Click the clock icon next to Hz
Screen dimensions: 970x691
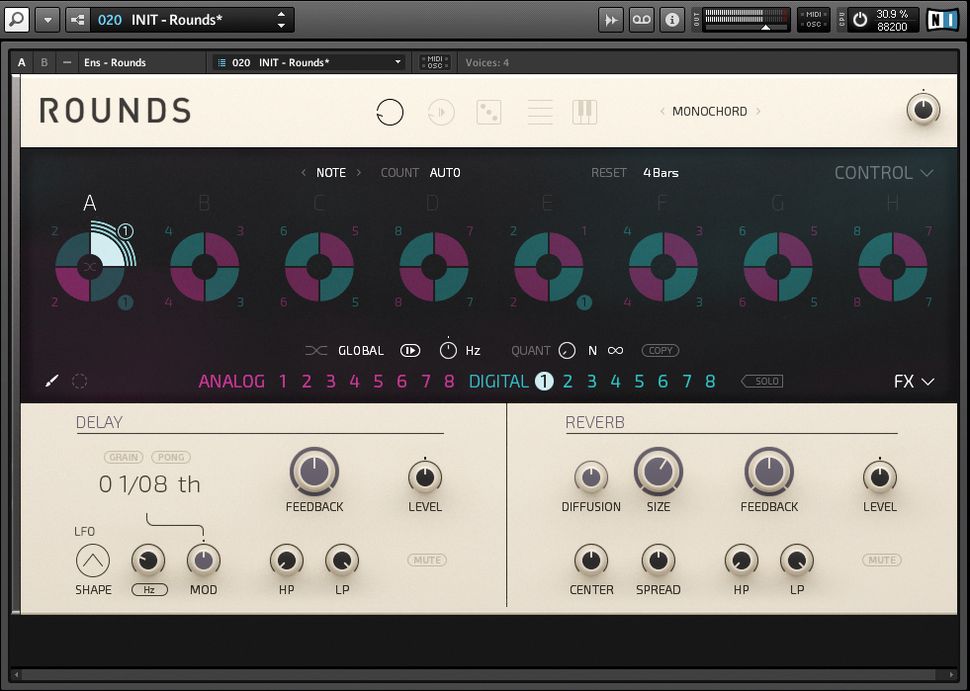click(x=449, y=350)
